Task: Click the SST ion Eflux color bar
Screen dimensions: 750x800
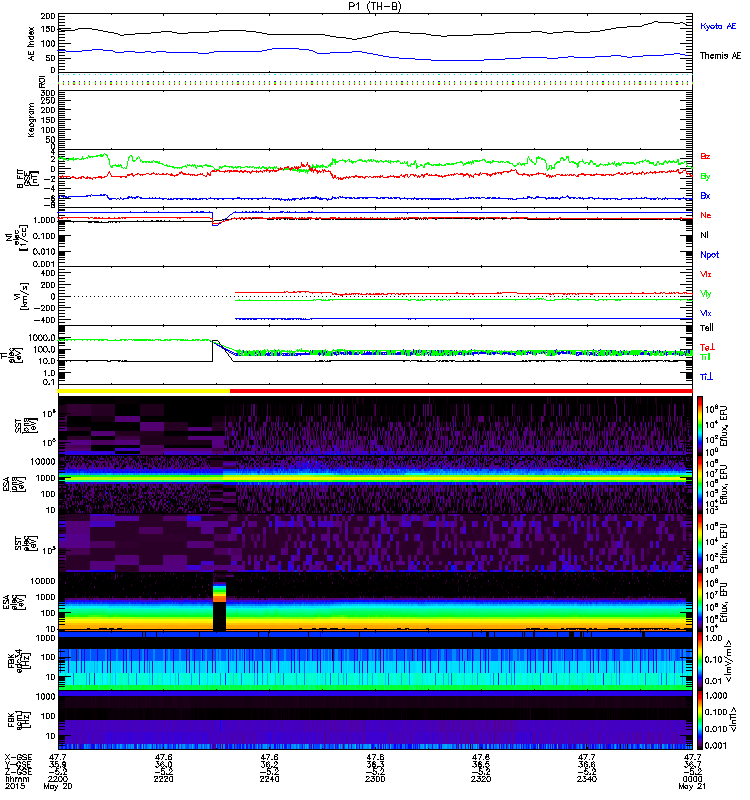Action: (x=700, y=425)
